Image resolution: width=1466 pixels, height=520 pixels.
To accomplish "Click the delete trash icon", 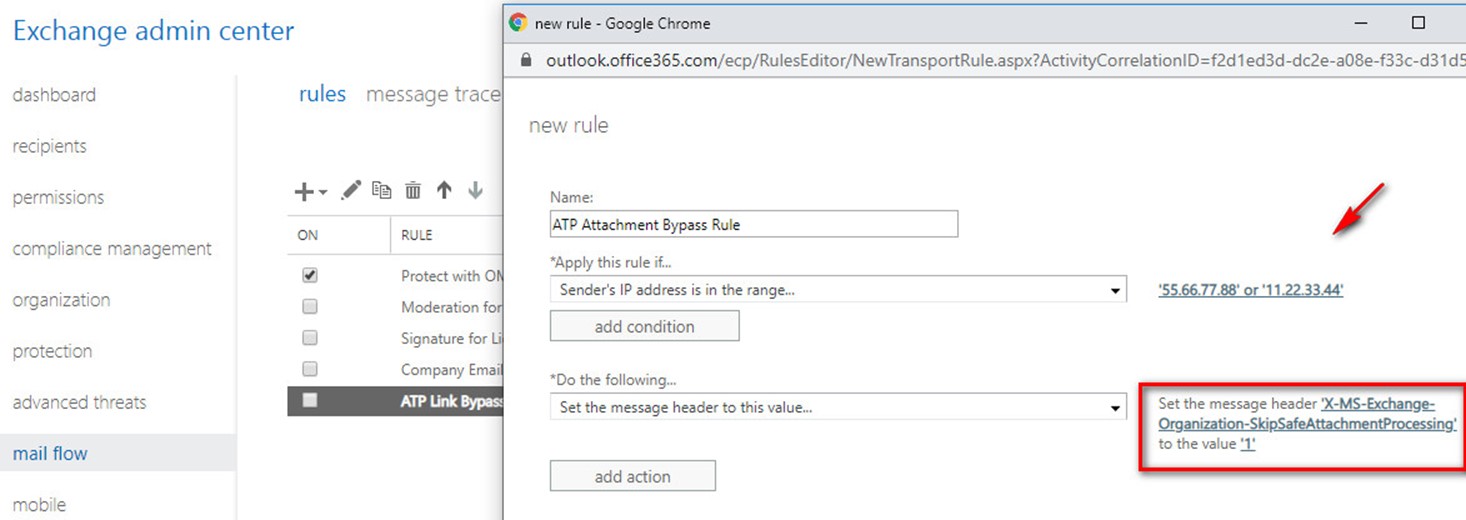I will (413, 190).
